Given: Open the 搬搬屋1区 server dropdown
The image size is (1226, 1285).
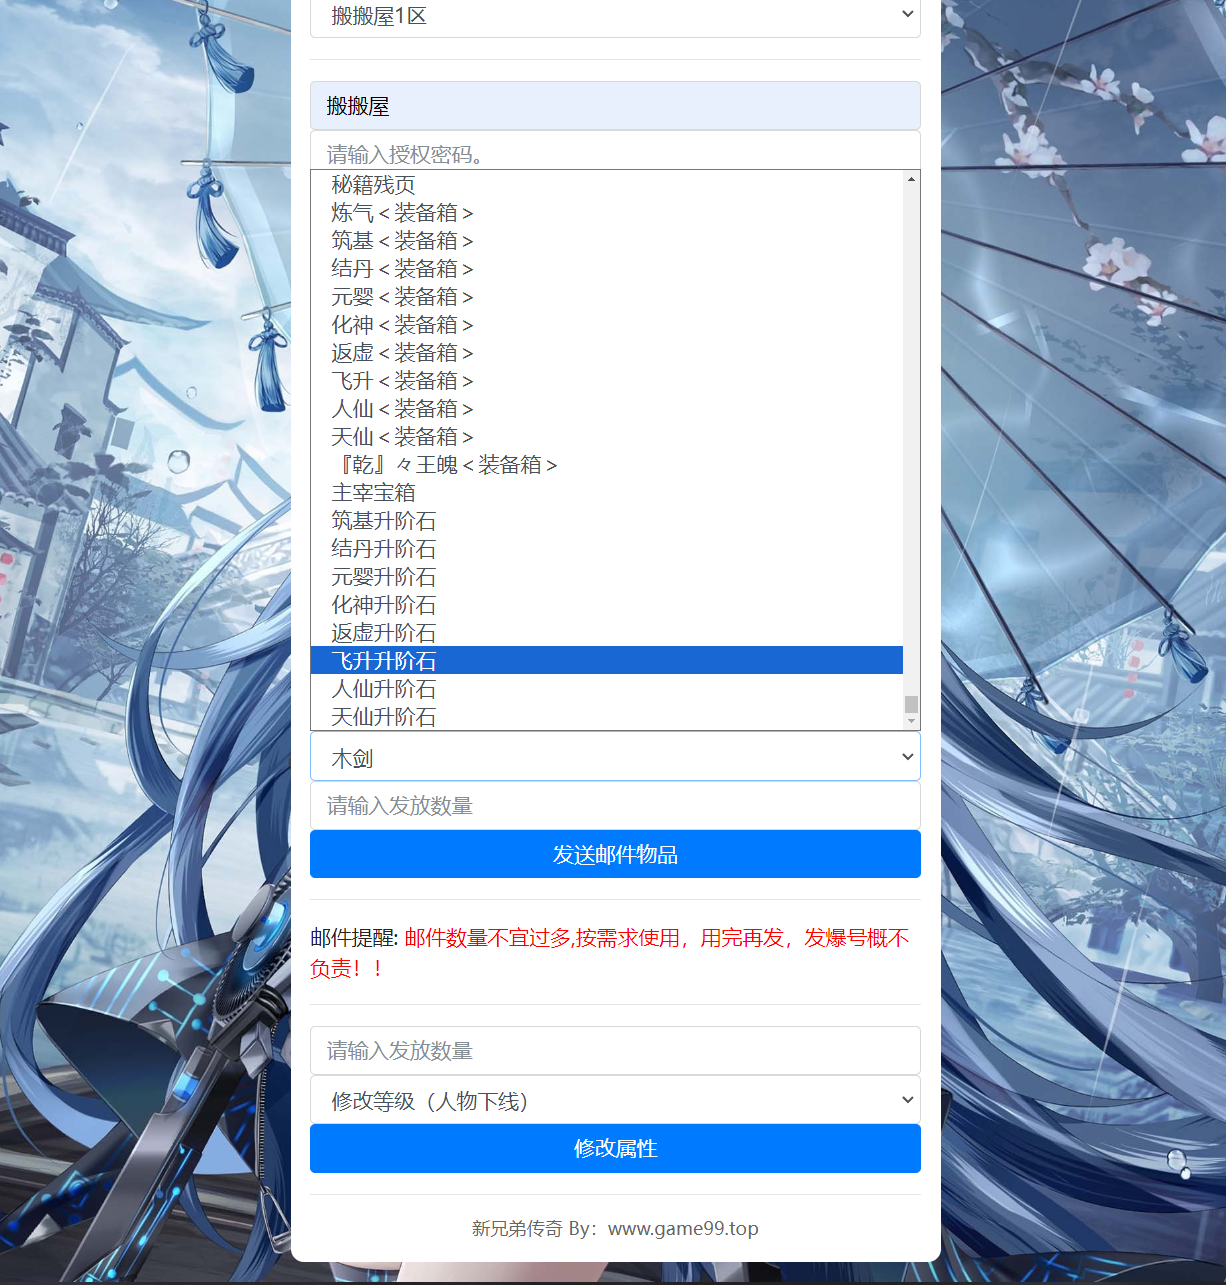Looking at the screenshot, I should click(x=614, y=17).
